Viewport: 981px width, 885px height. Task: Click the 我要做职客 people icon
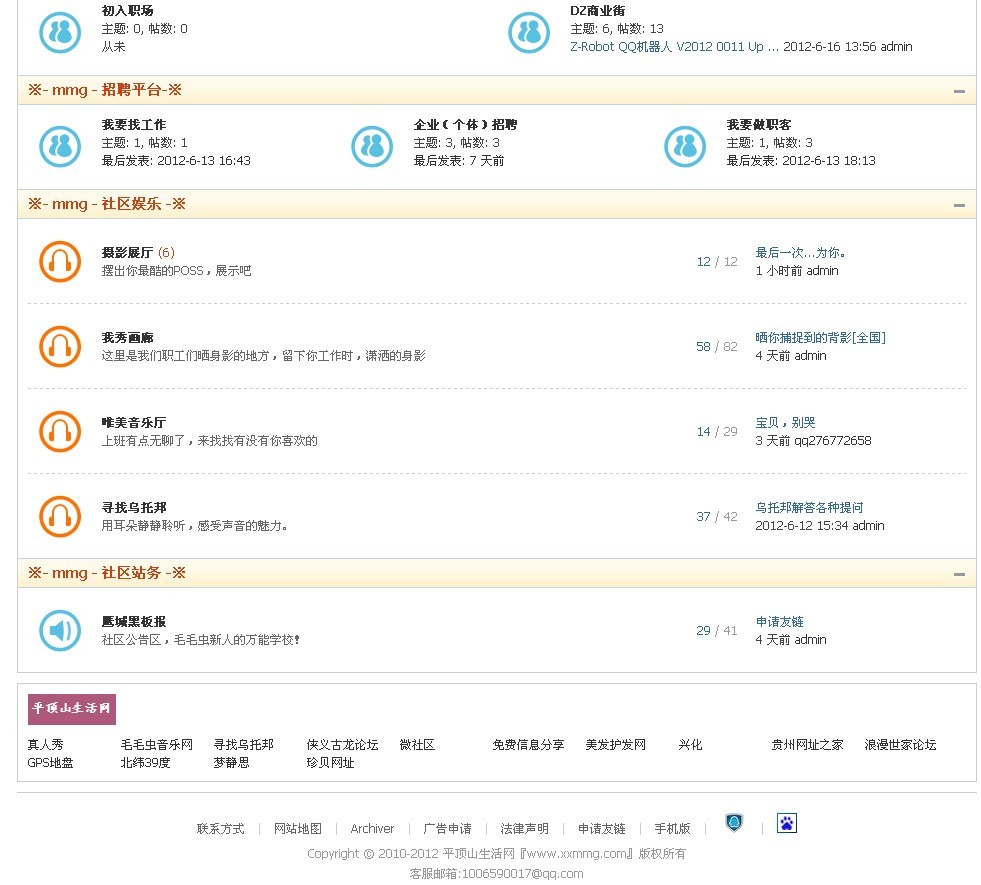pos(685,146)
